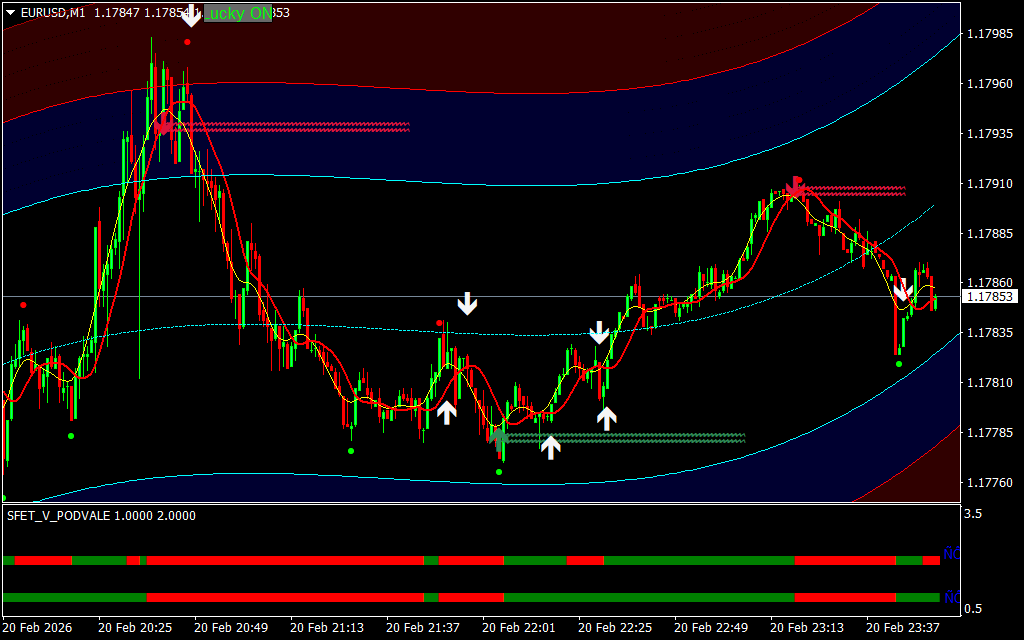Click the lower blue label in indicator window
Screen dimensions: 1024x640
951,596
